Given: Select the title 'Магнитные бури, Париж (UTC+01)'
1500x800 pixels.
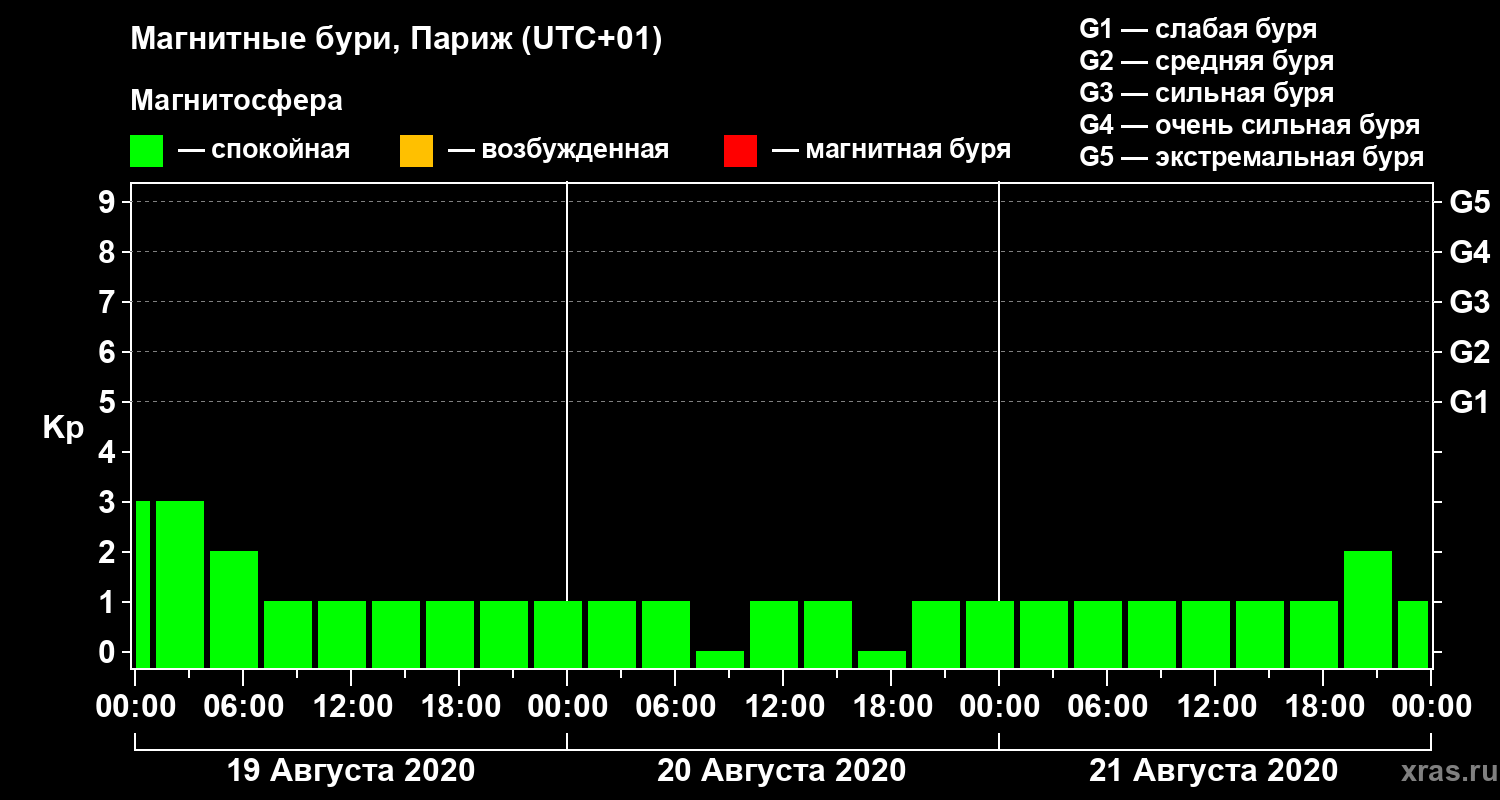Looking at the screenshot, I should pyautogui.click(x=397, y=41).
